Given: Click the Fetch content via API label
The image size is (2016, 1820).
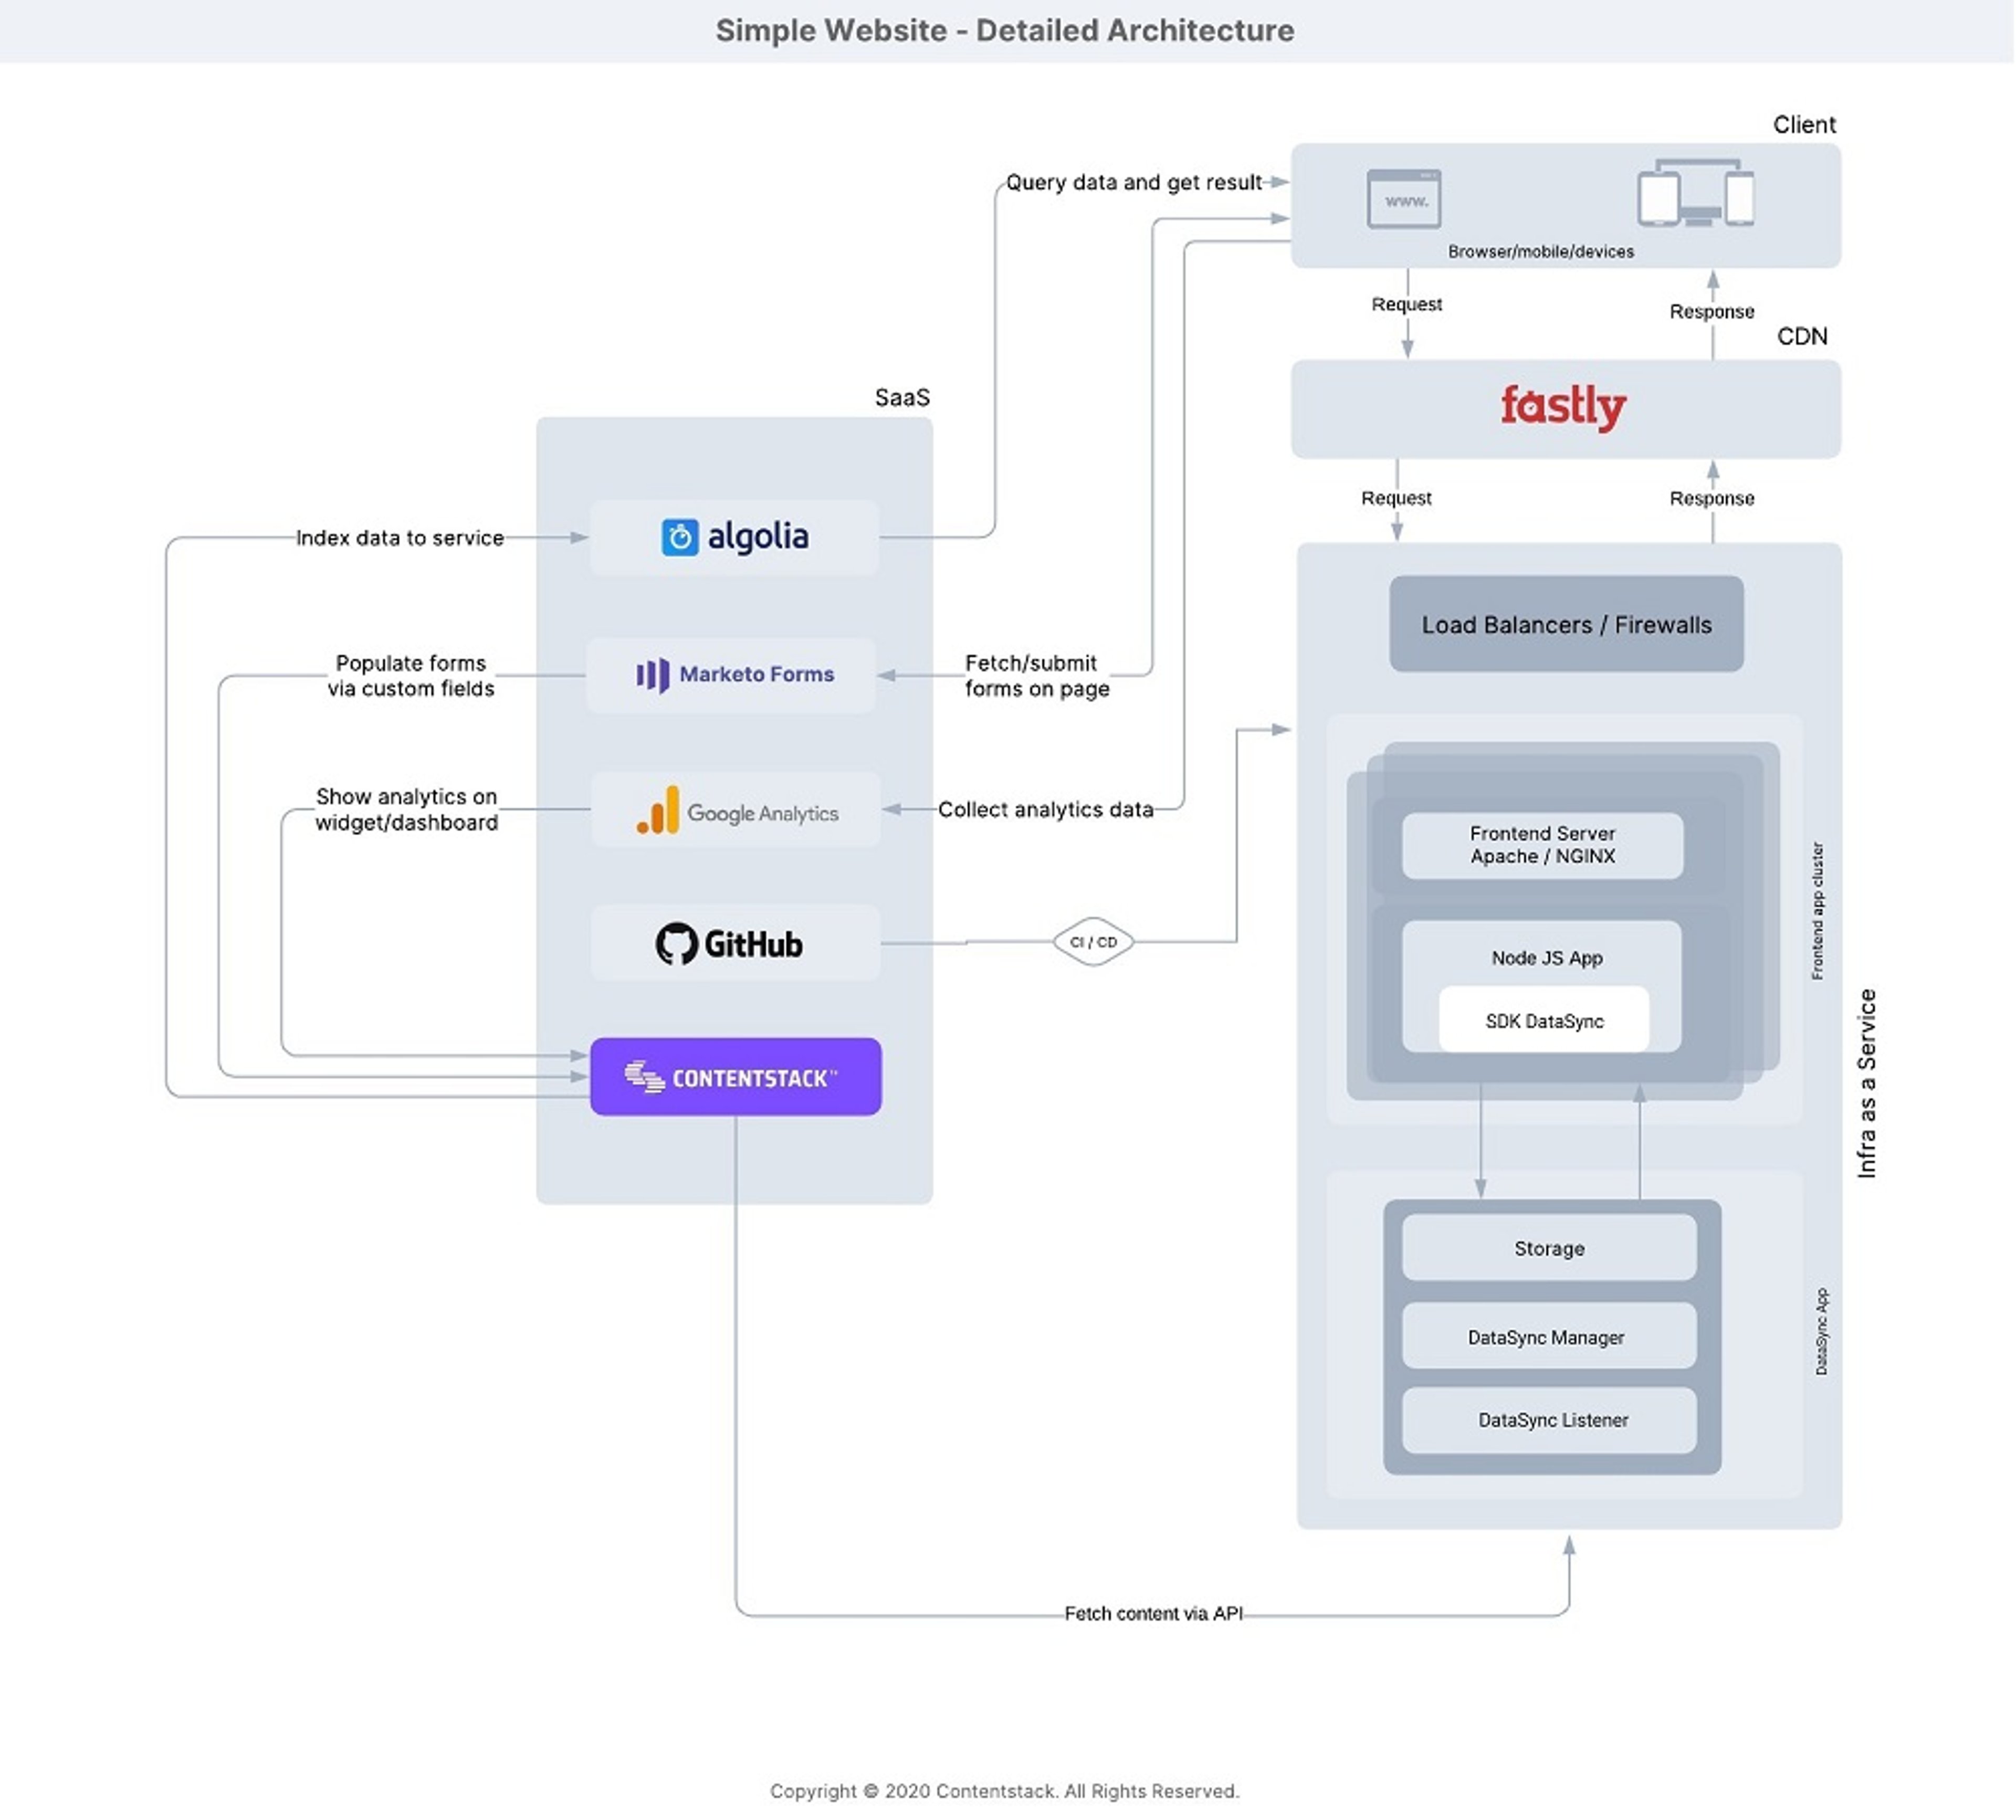Looking at the screenshot, I should (x=1154, y=1613).
